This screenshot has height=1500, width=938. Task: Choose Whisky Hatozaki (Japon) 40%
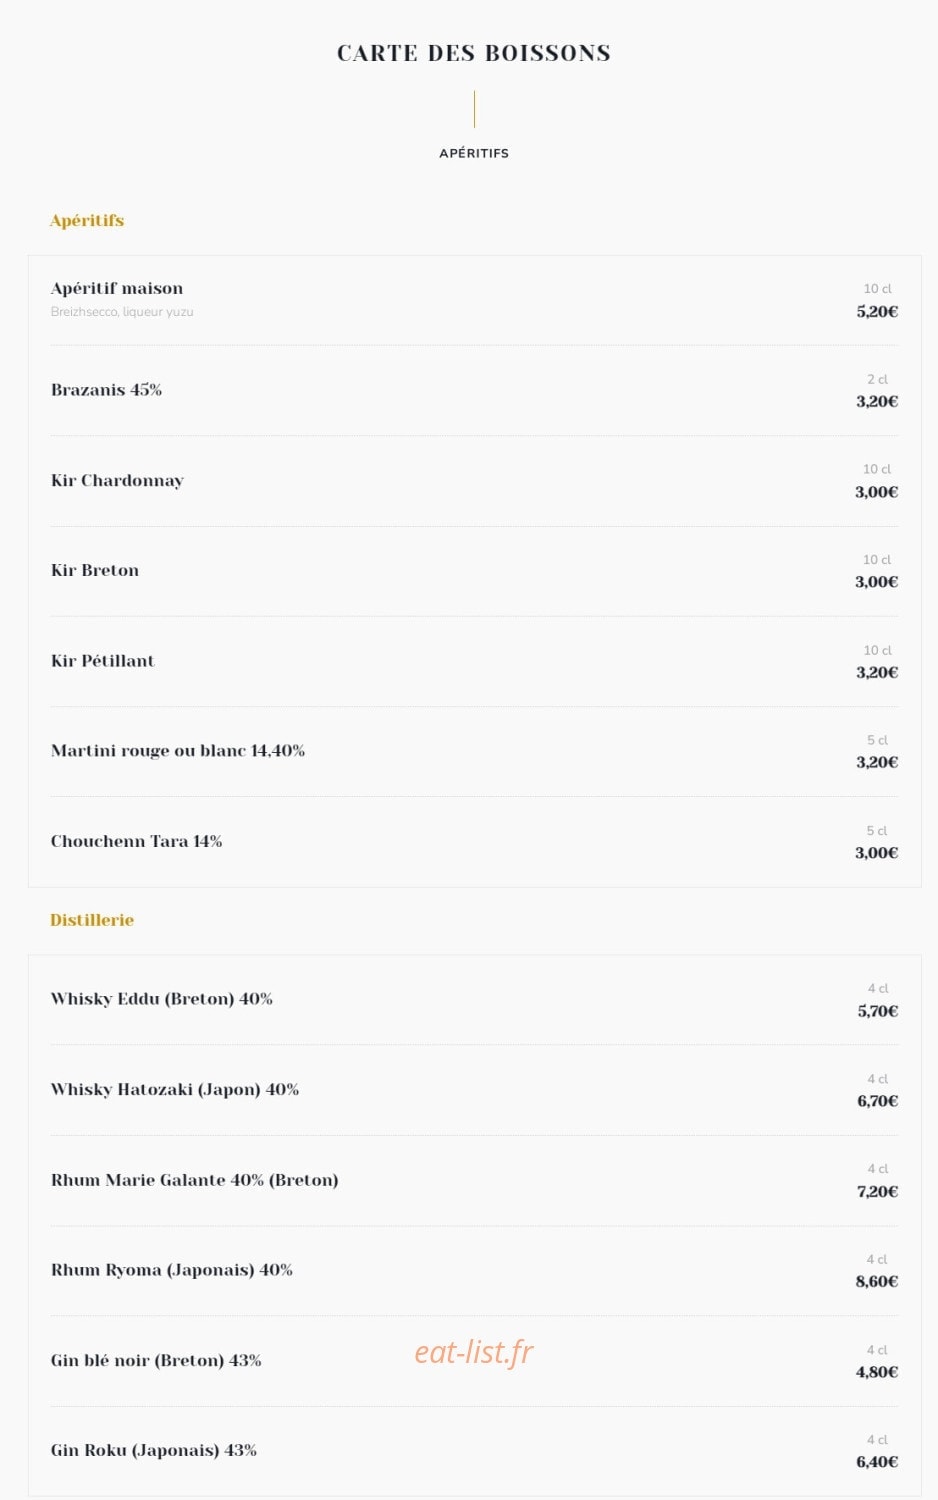[x=175, y=1089]
